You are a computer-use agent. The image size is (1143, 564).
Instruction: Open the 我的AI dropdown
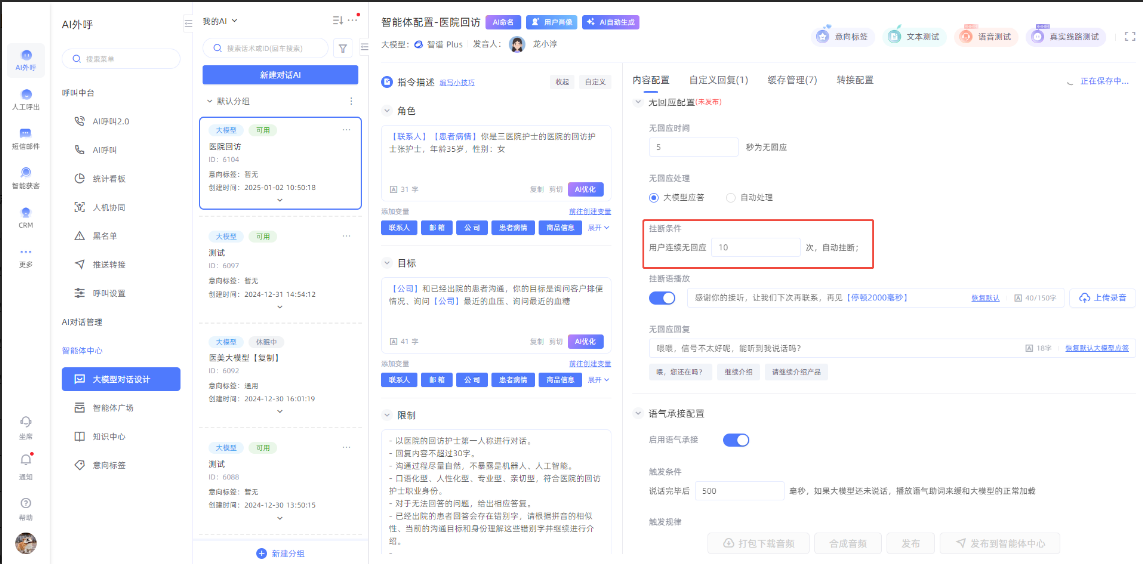220,21
